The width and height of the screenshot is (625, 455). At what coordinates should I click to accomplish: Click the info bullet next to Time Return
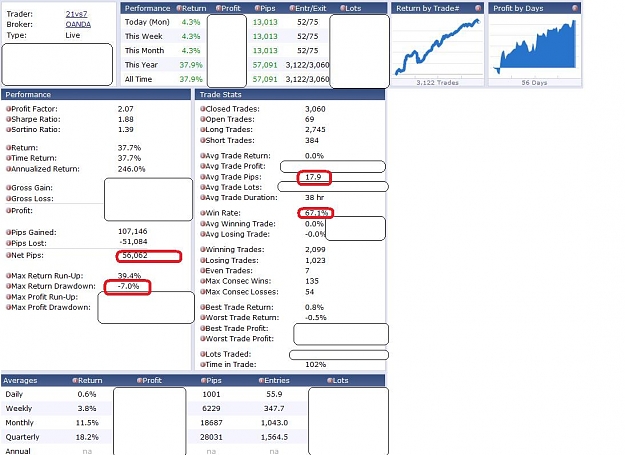tap(8, 158)
